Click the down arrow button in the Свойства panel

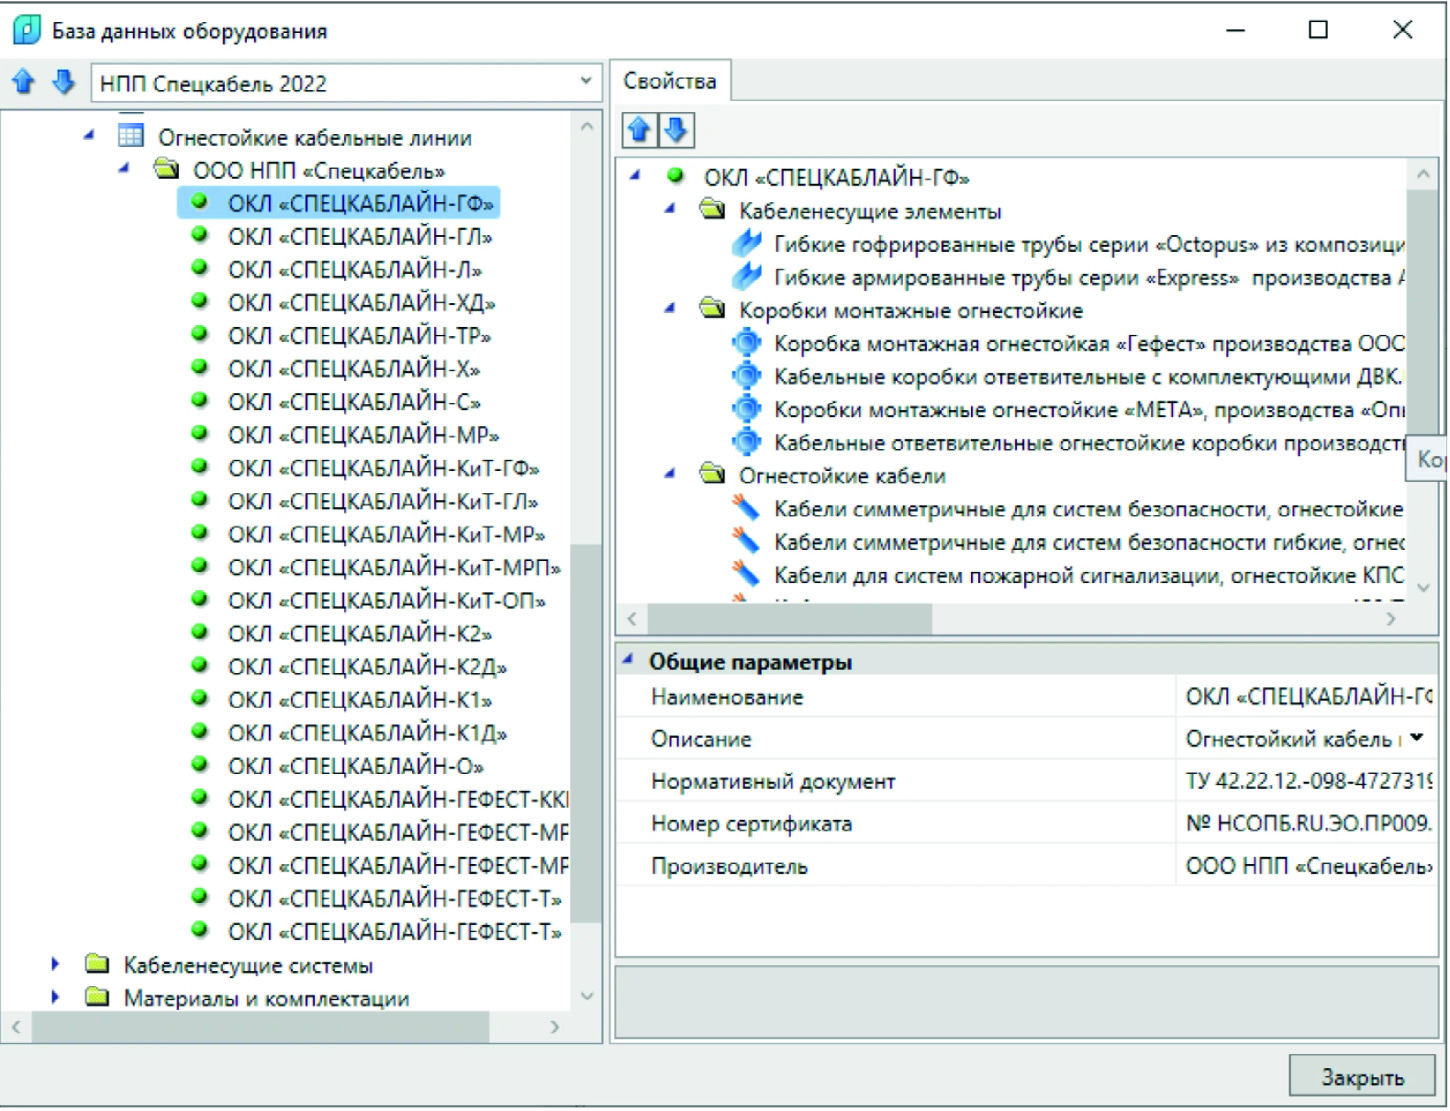click(x=676, y=130)
